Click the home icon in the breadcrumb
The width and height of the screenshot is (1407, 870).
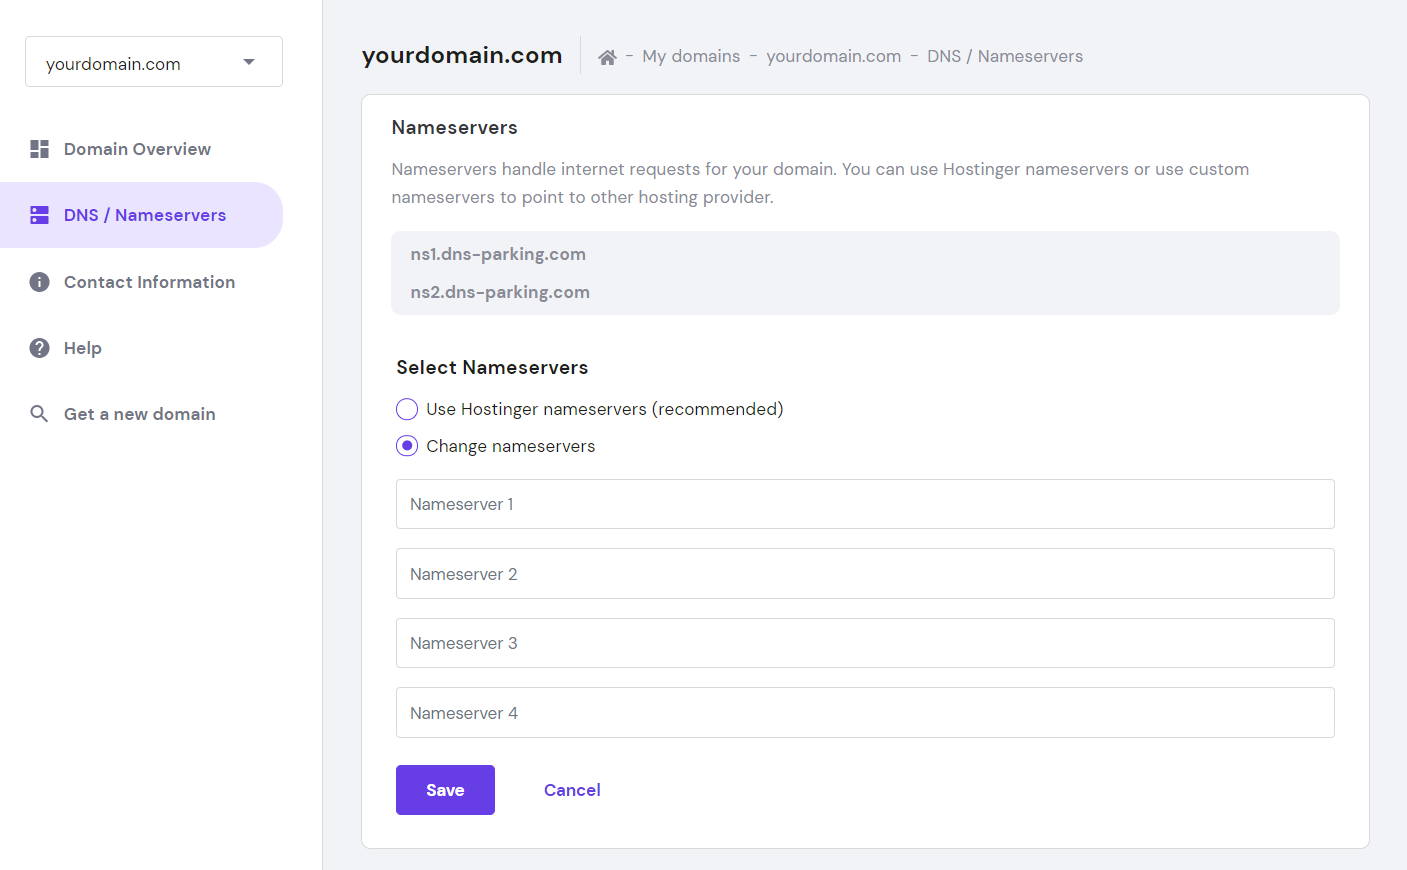pos(607,57)
